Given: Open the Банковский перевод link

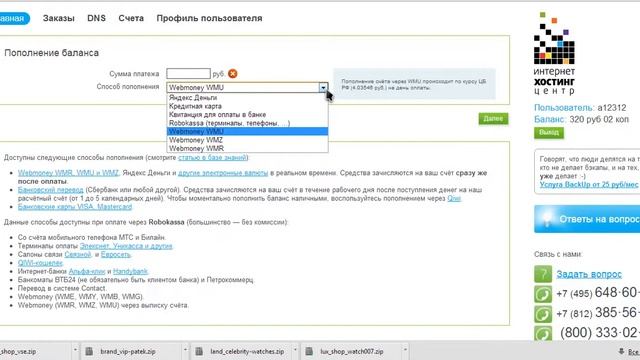Looking at the screenshot, I should pyautogui.click(x=50, y=190).
